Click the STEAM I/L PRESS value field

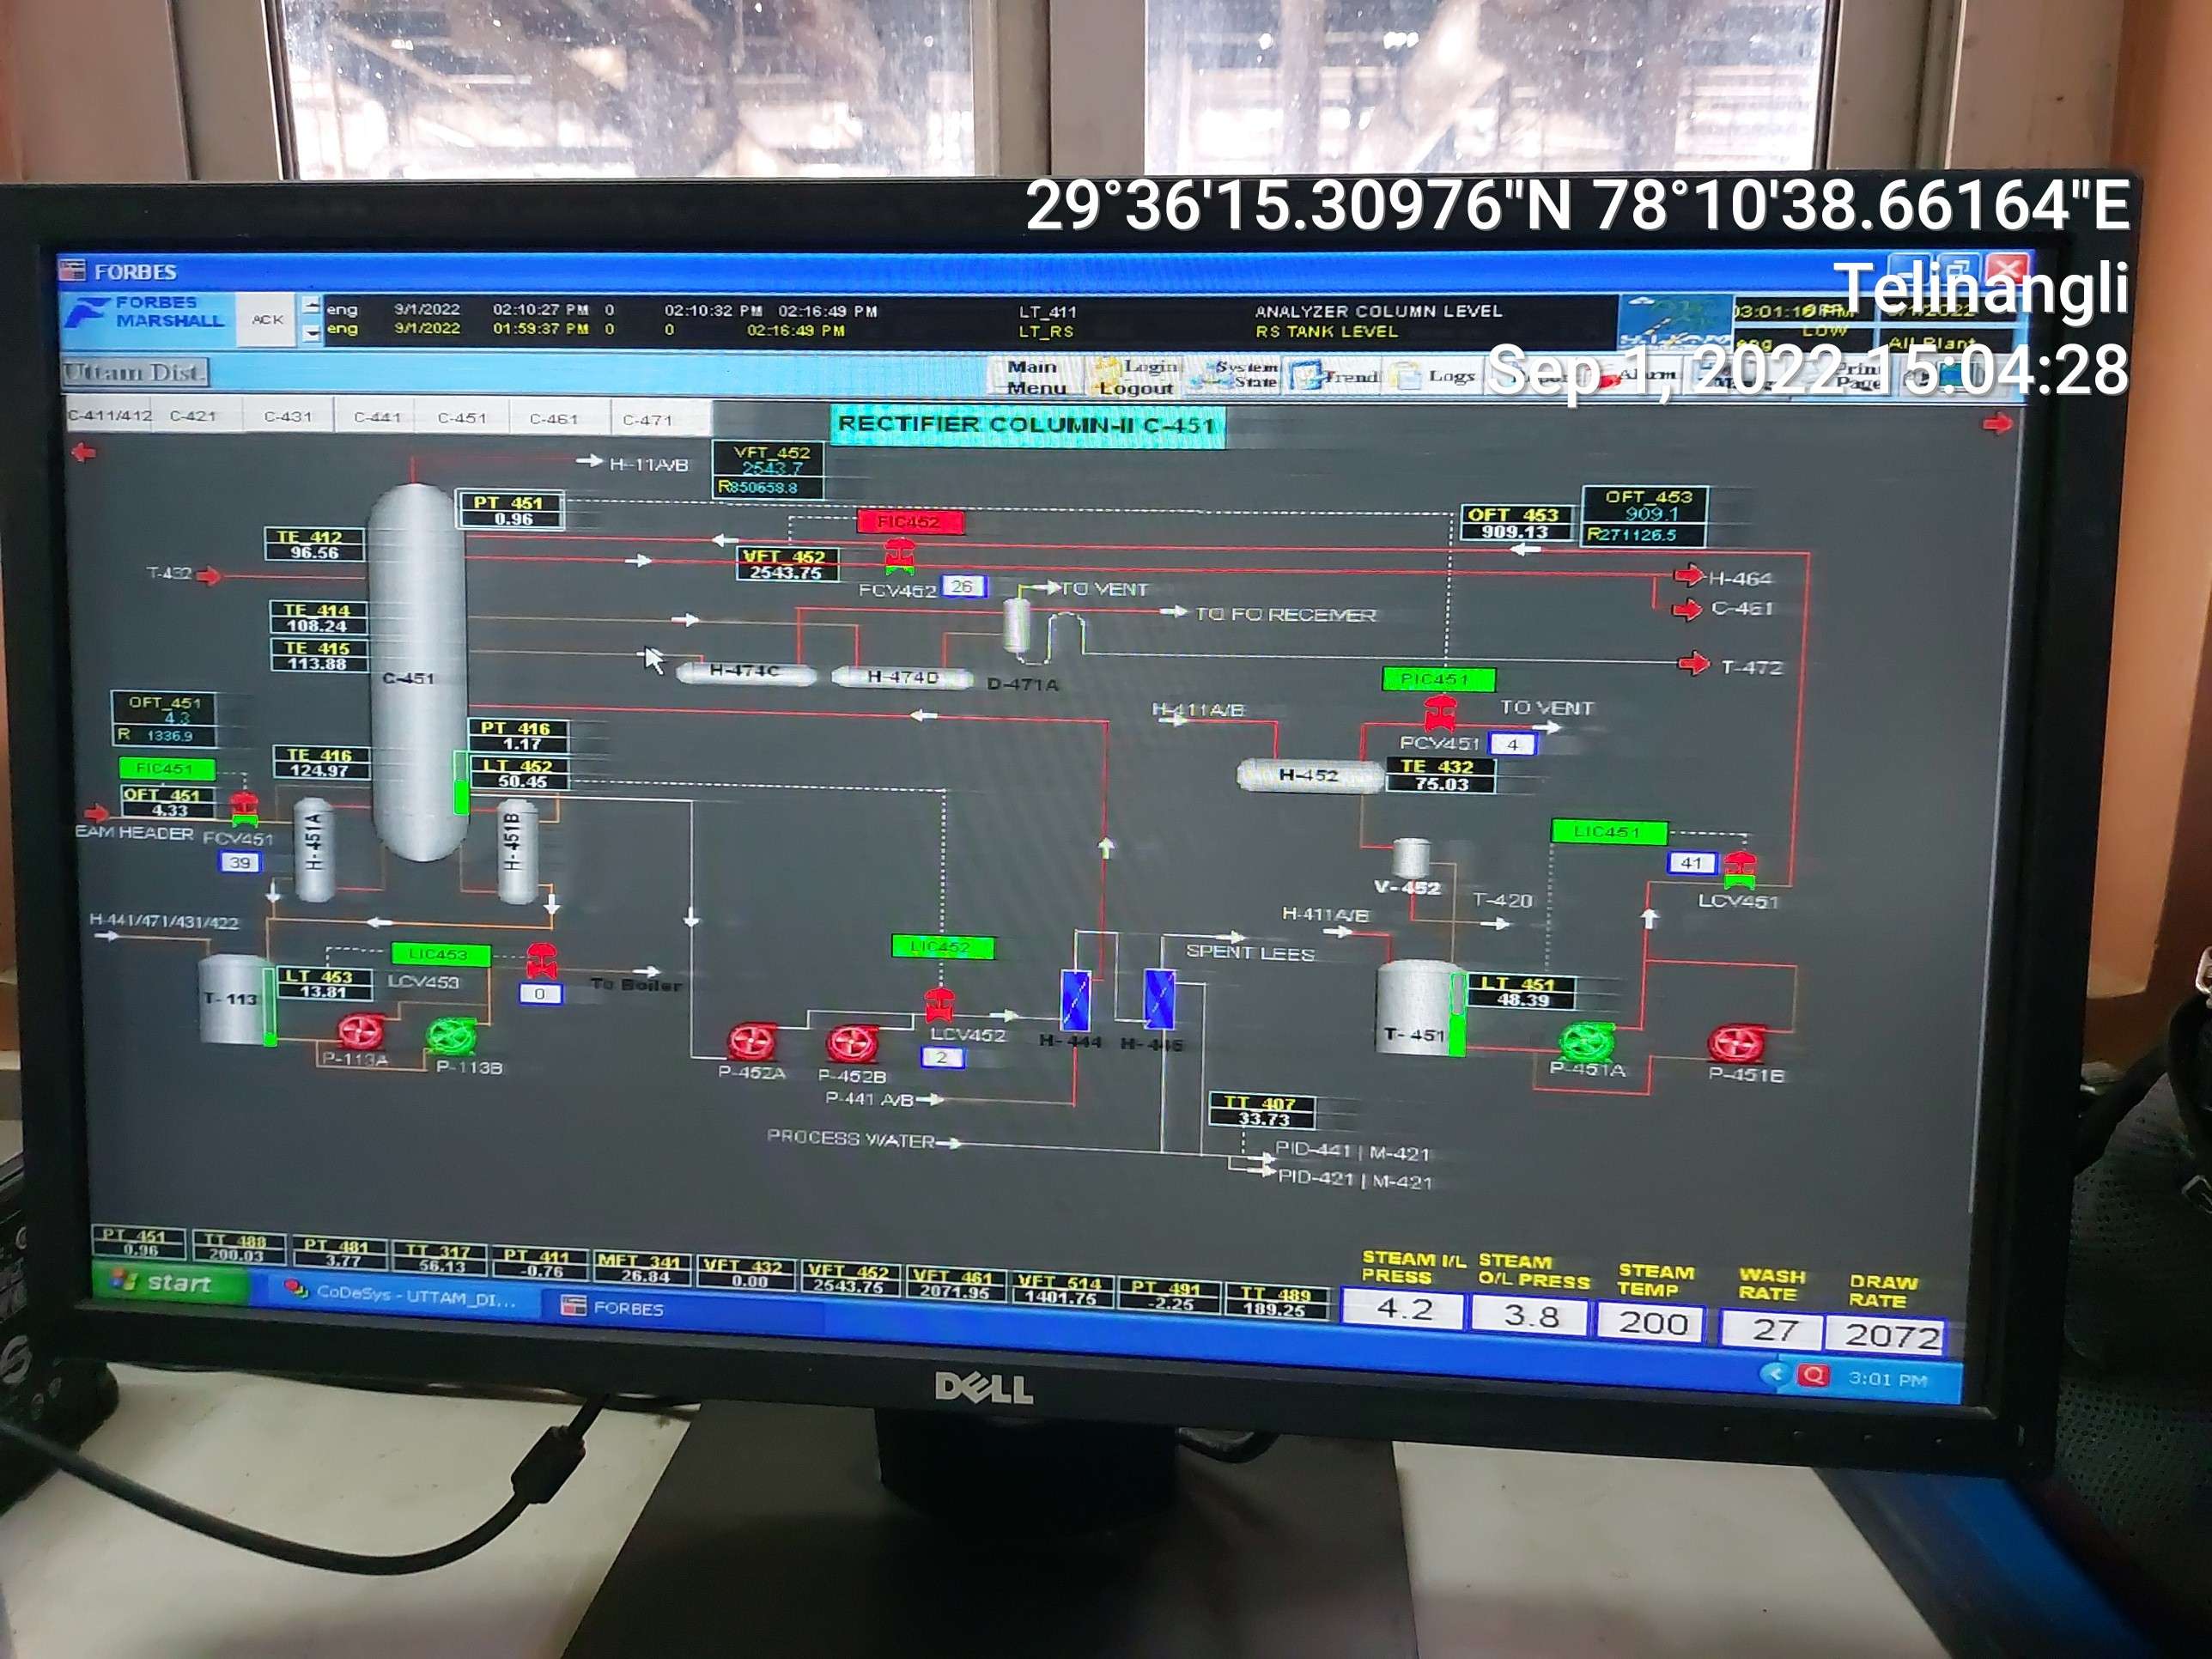point(1403,1308)
